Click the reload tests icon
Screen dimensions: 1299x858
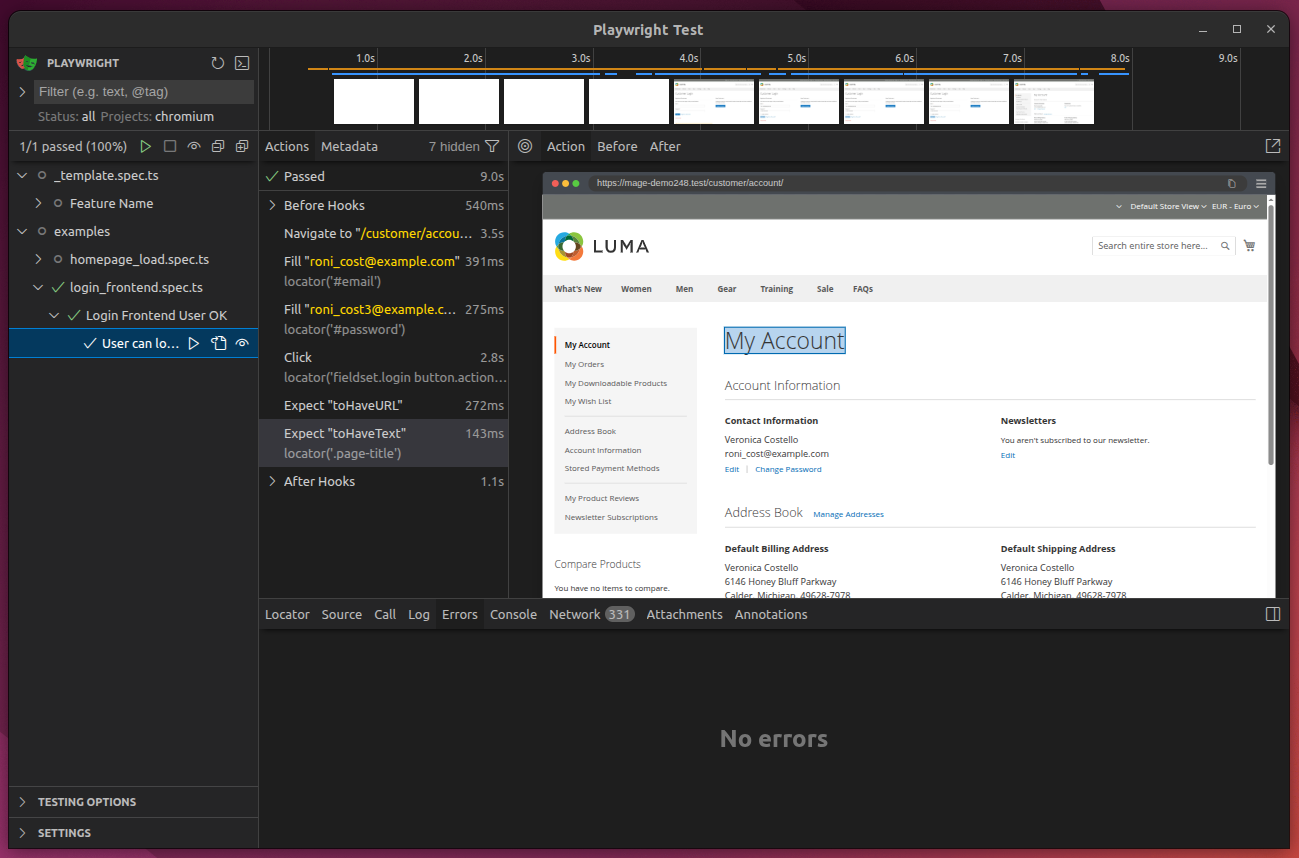click(218, 63)
